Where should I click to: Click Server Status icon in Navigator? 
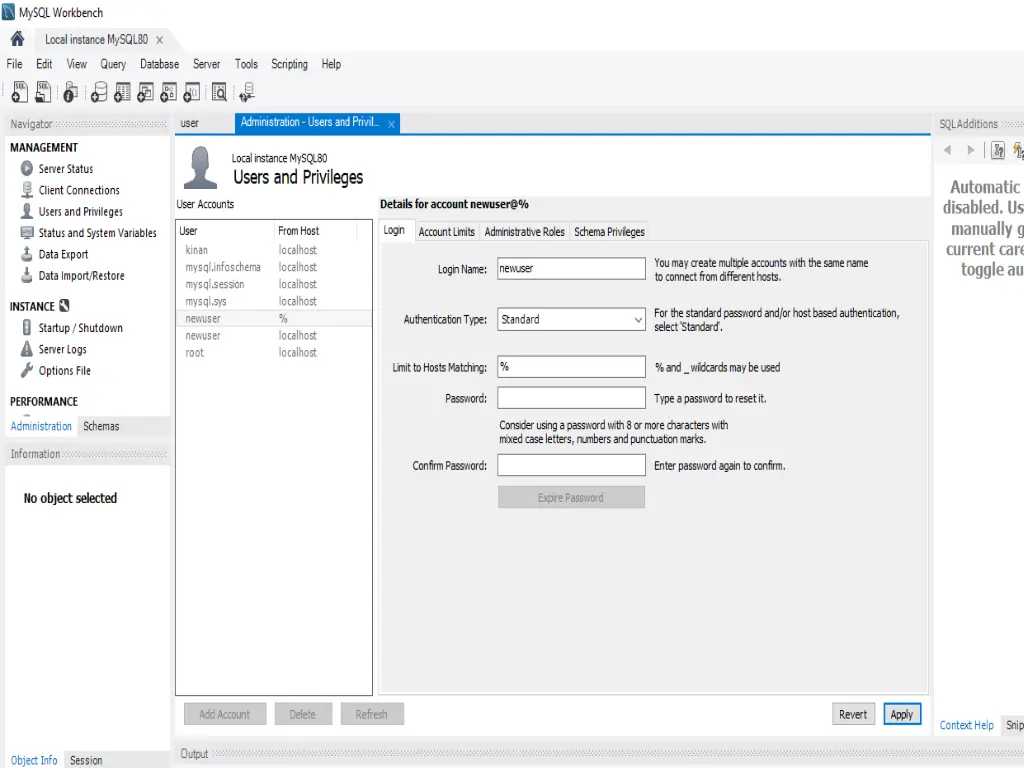(x=27, y=168)
